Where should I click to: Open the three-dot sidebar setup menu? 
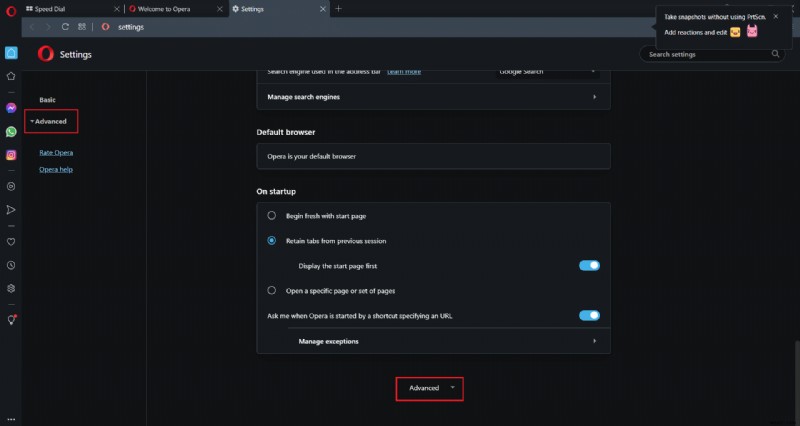tap(11, 419)
